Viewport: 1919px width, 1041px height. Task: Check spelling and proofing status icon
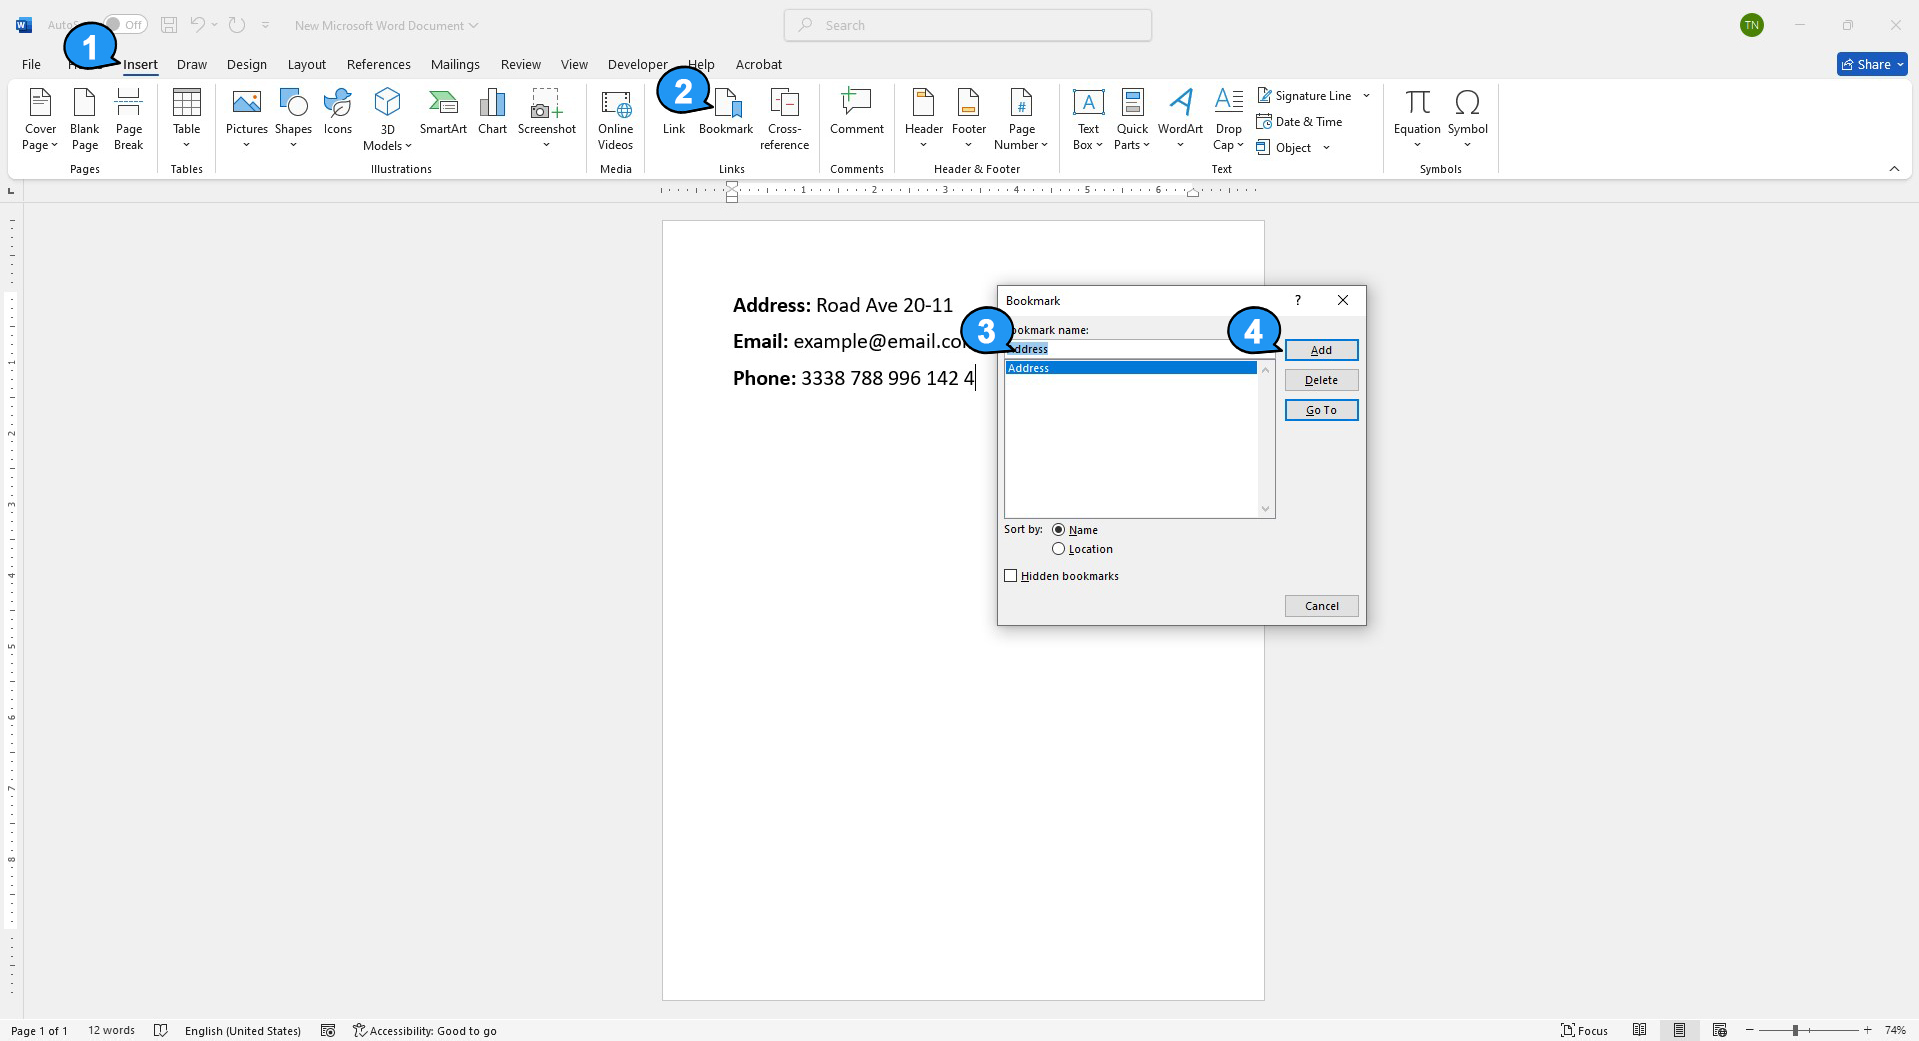click(x=161, y=1030)
